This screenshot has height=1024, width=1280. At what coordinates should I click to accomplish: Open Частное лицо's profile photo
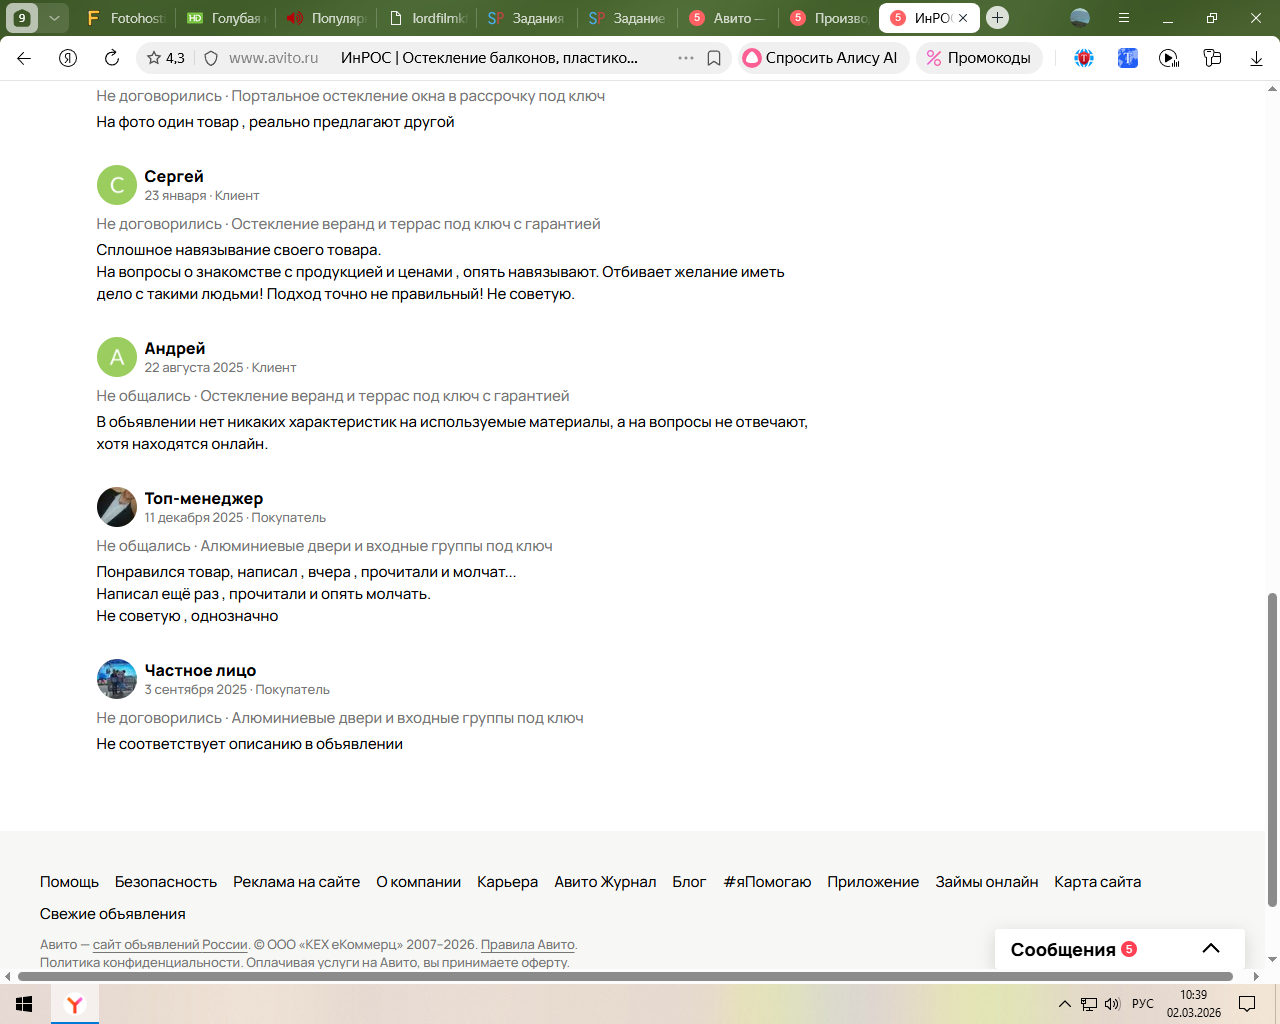point(117,679)
